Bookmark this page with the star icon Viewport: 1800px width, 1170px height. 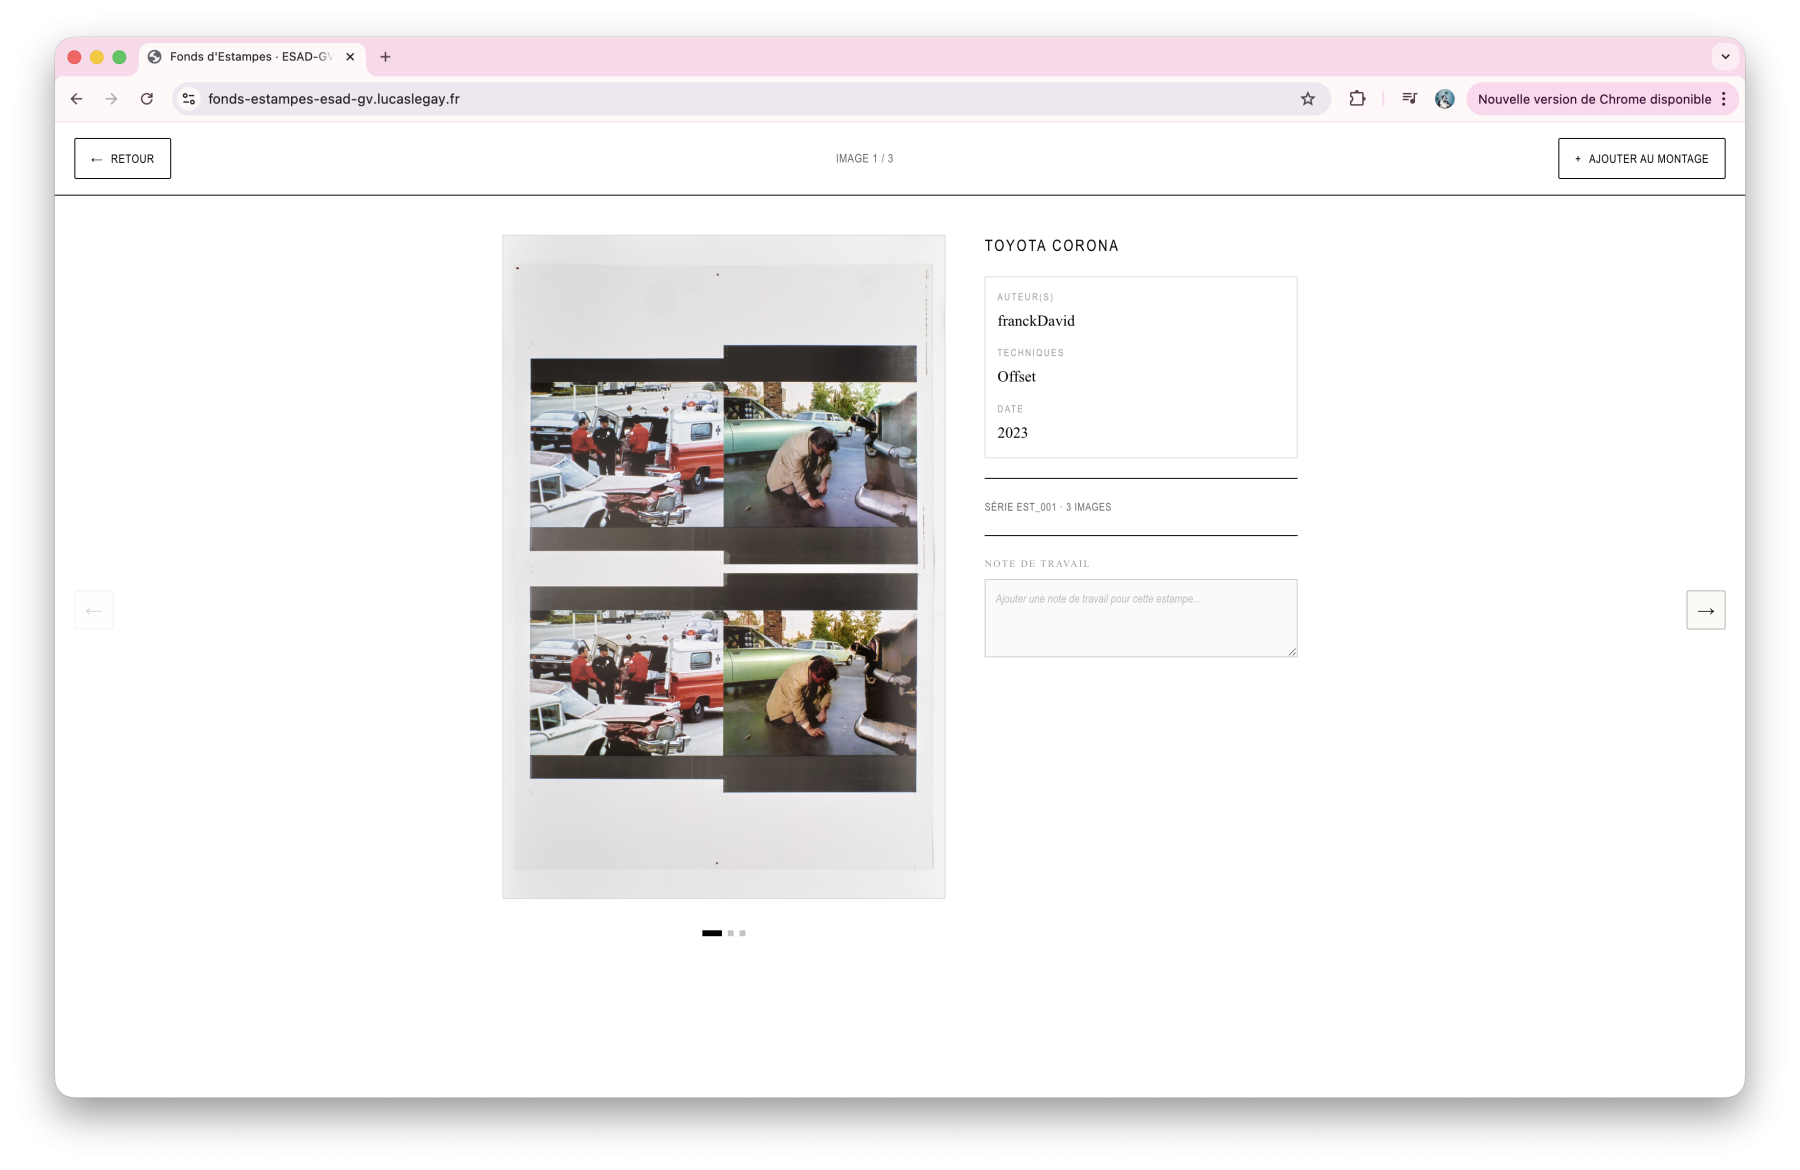pos(1307,99)
